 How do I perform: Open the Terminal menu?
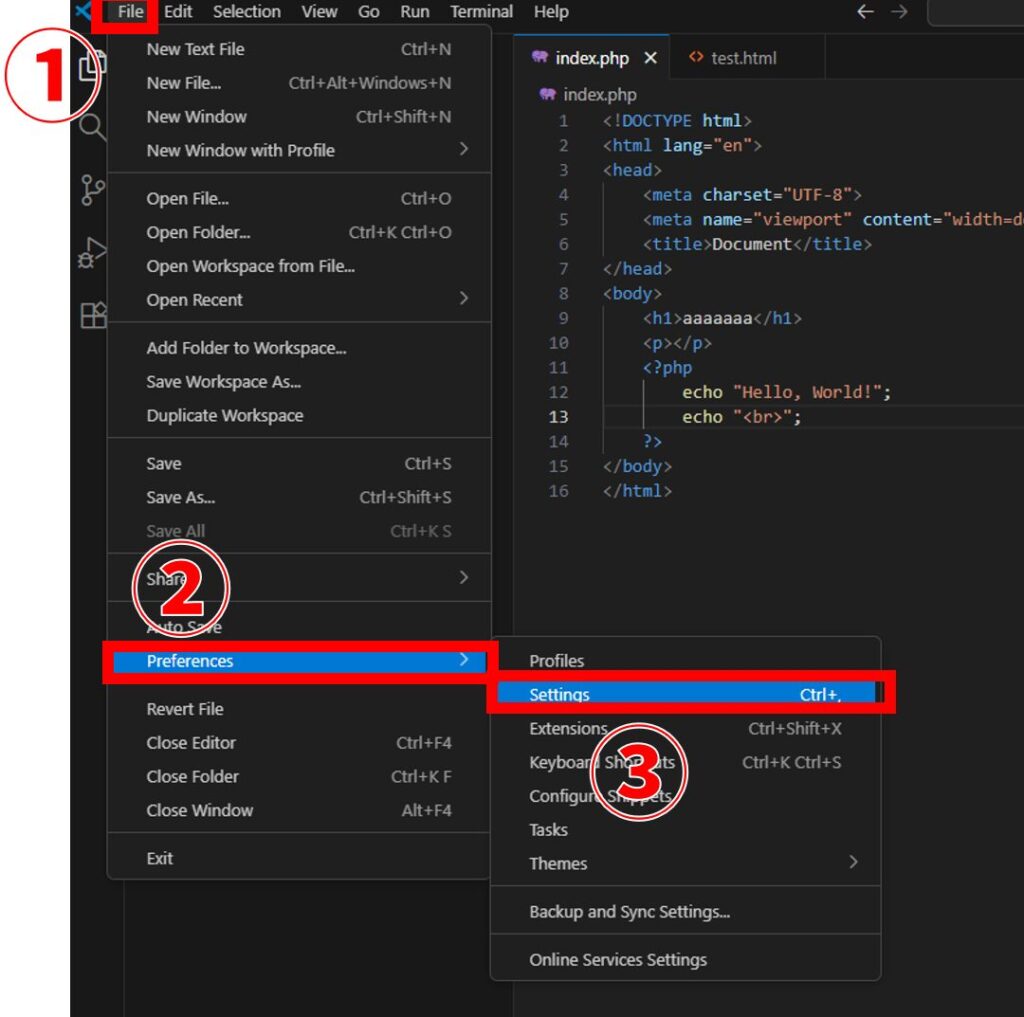click(481, 12)
